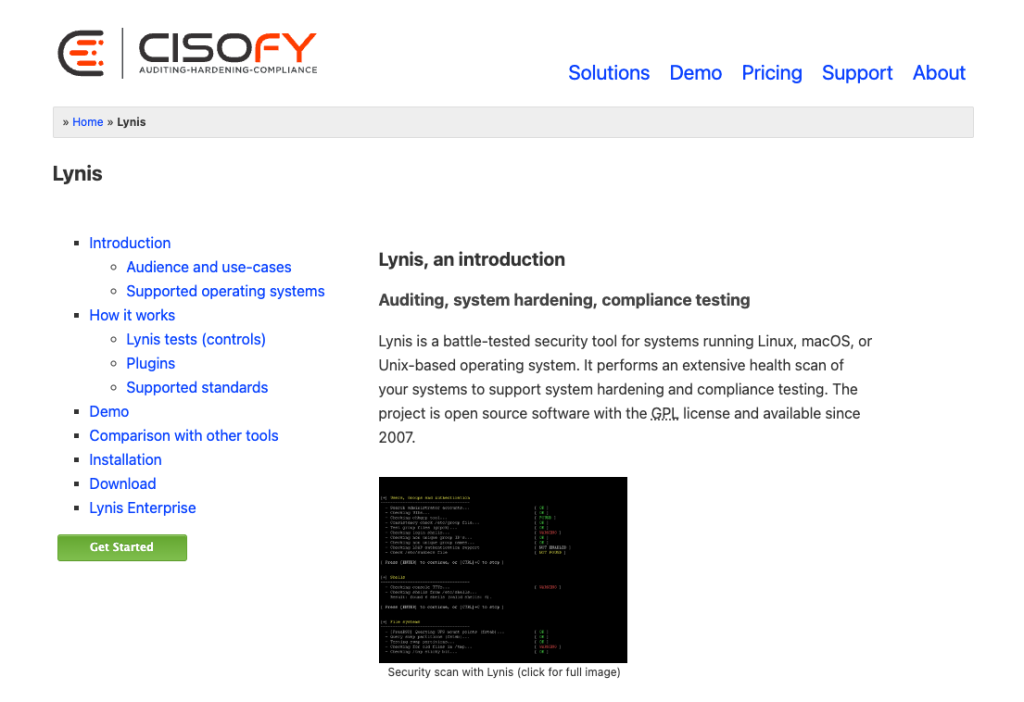This screenshot has height=702, width=1024.
Task: Open the Installation guide
Action: (125, 459)
